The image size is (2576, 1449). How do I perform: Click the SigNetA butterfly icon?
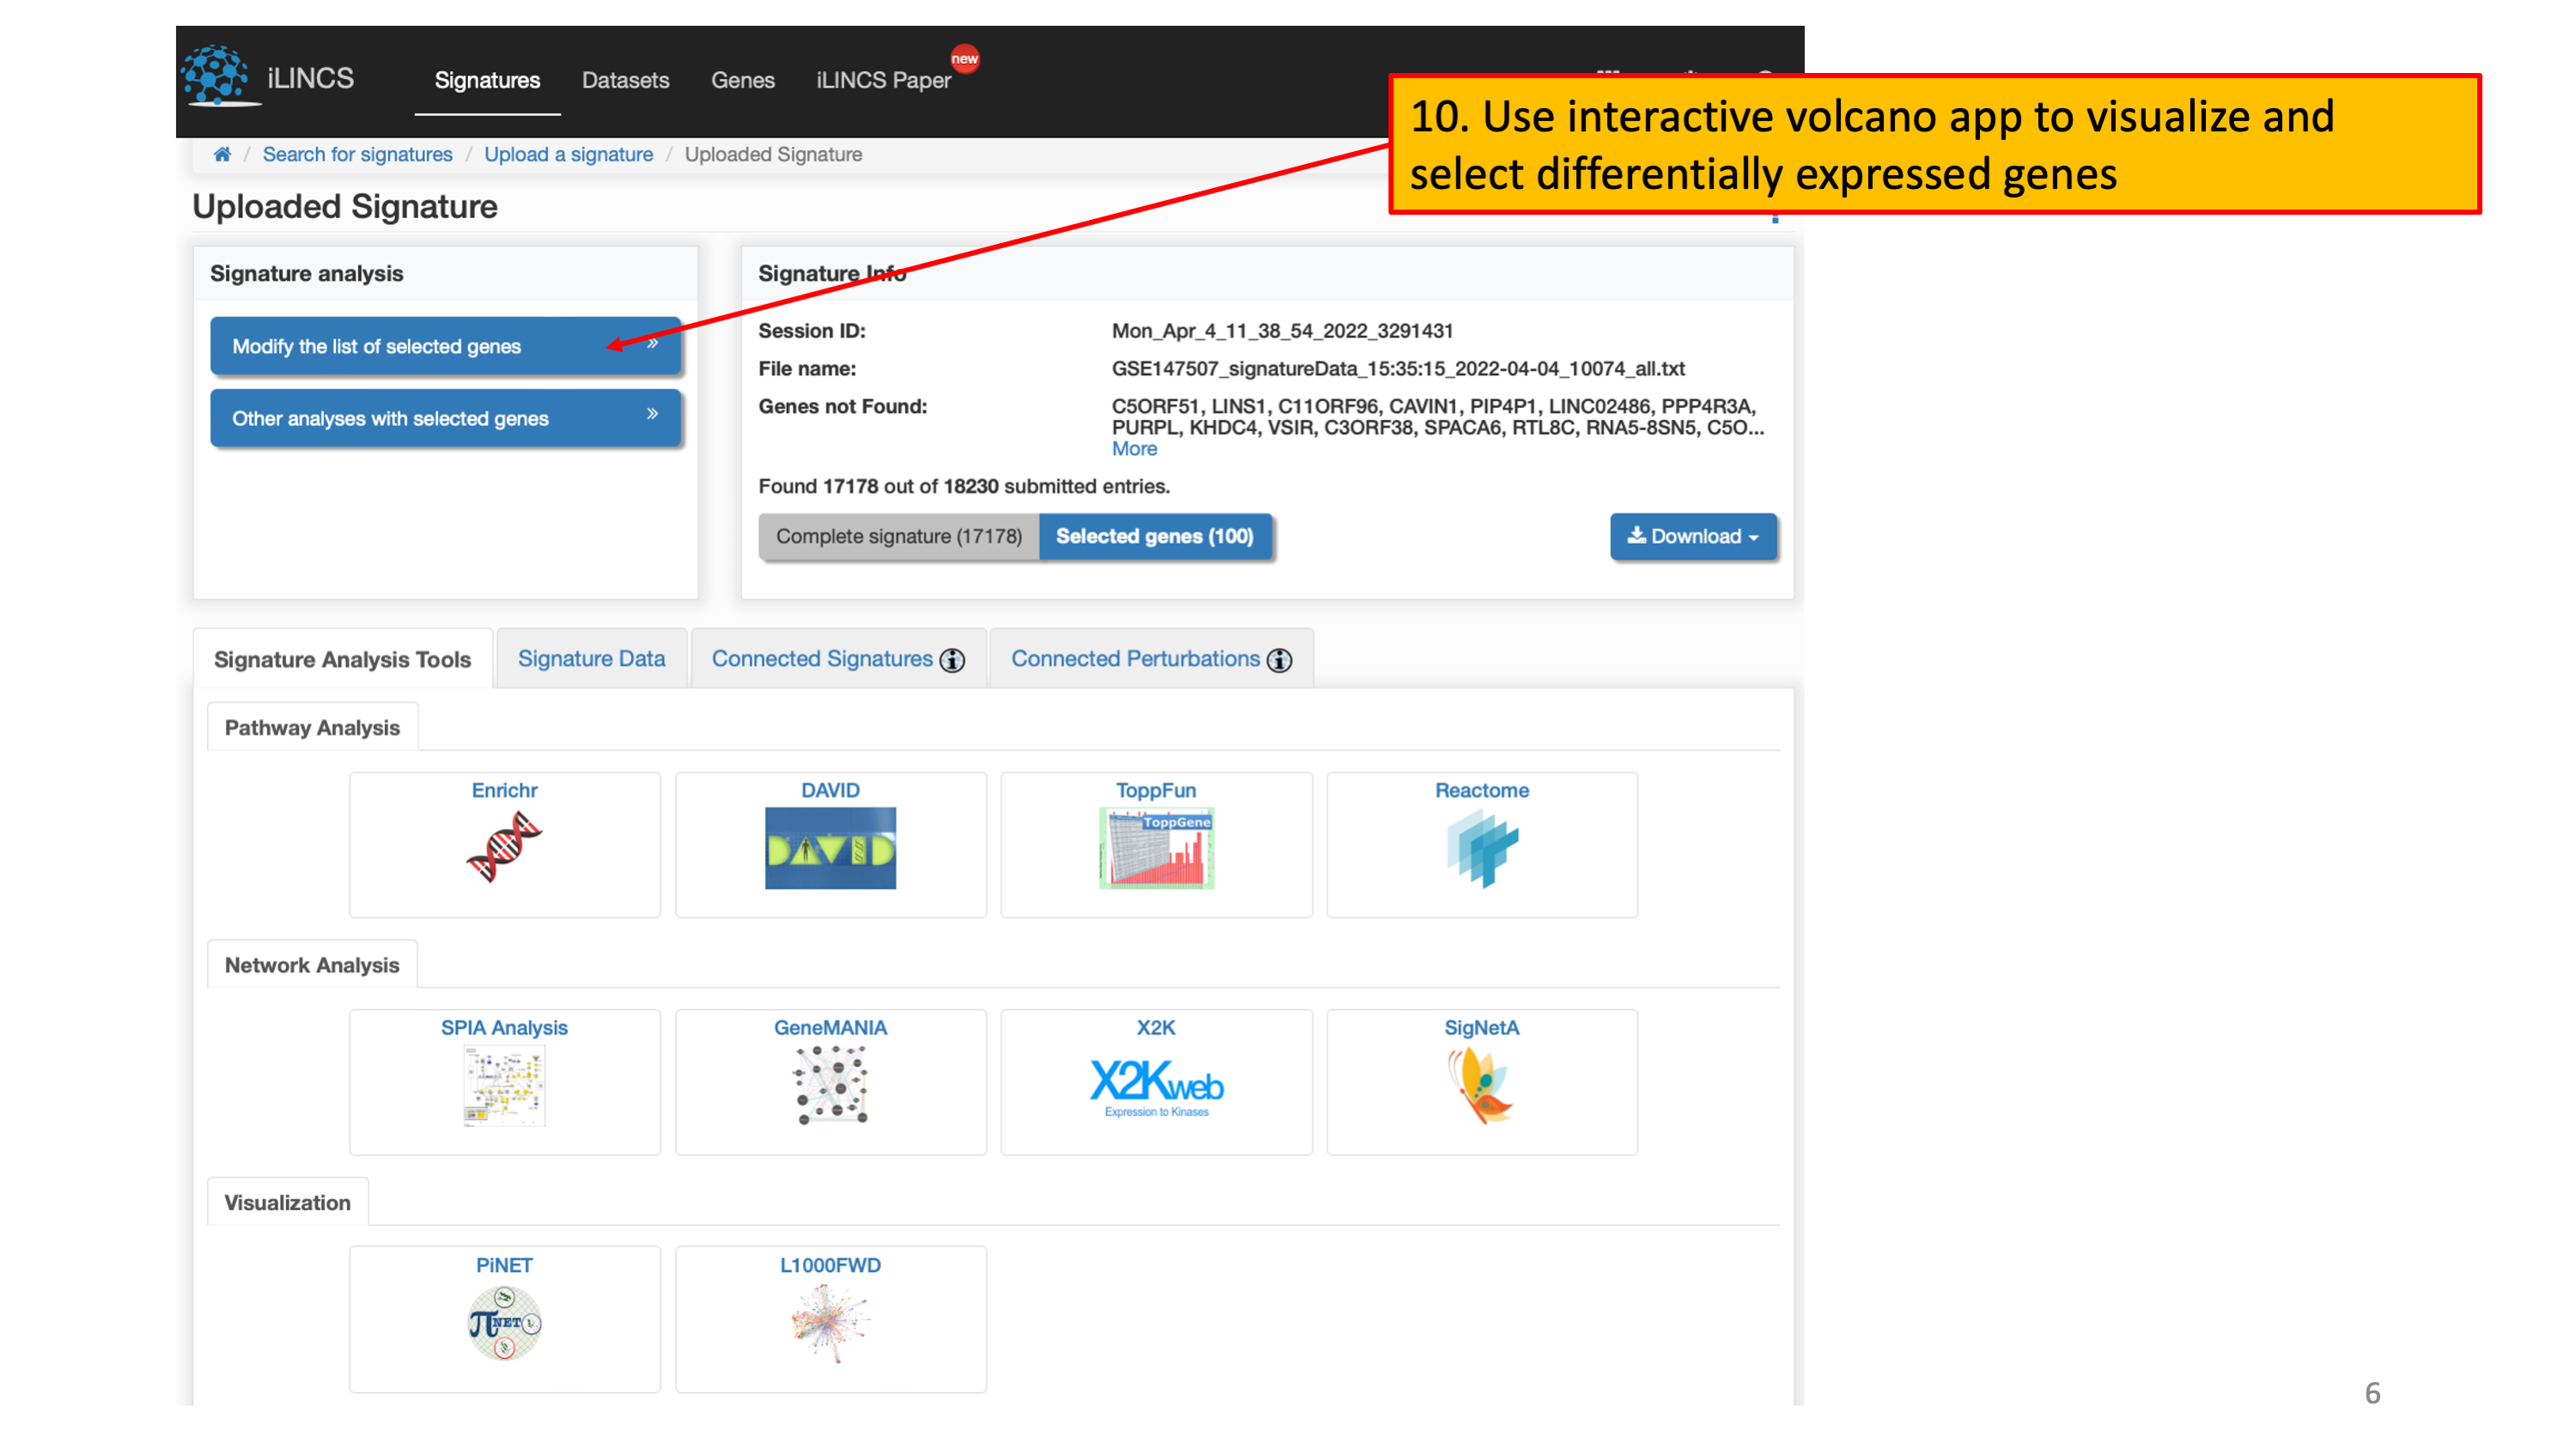(1481, 1086)
